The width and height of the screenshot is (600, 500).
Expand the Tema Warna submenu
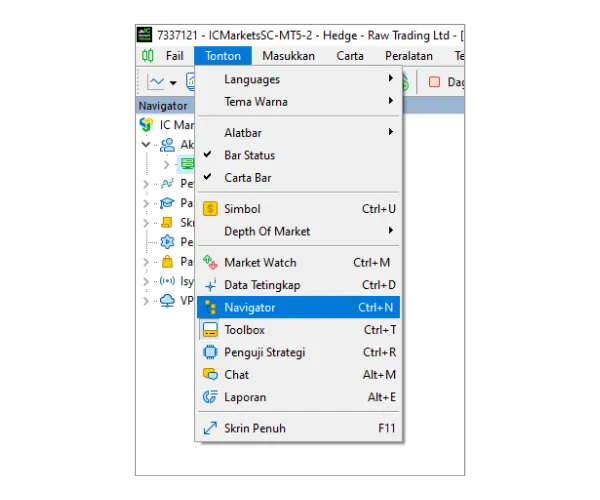click(x=298, y=102)
